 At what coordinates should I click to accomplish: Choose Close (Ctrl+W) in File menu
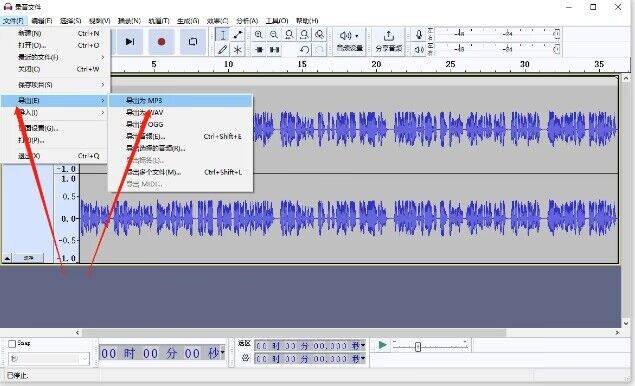(55, 69)
